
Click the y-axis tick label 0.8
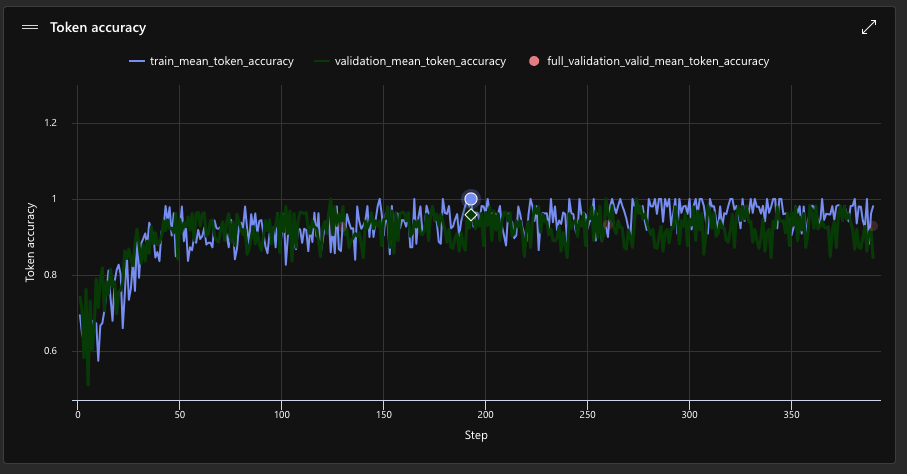(x=51, y=275)
